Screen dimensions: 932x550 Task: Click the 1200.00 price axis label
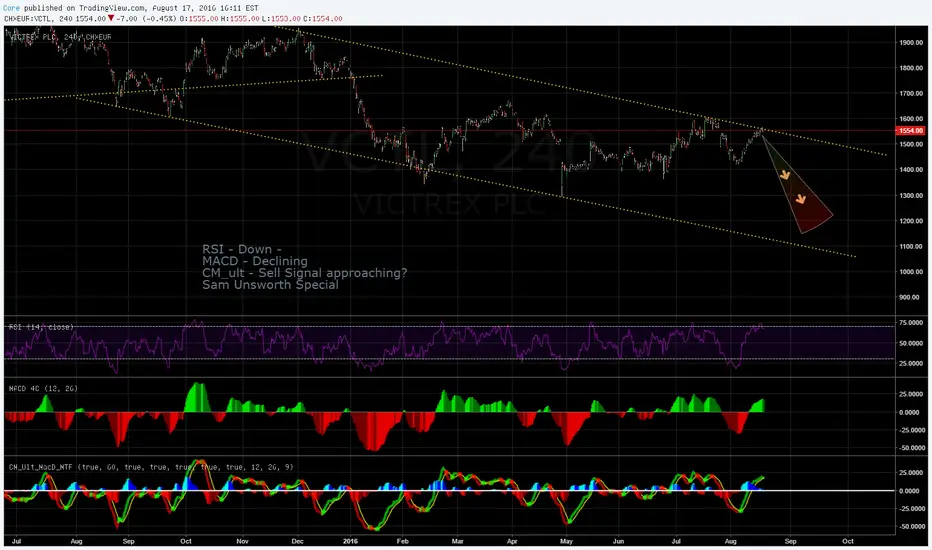pos(911,221)
